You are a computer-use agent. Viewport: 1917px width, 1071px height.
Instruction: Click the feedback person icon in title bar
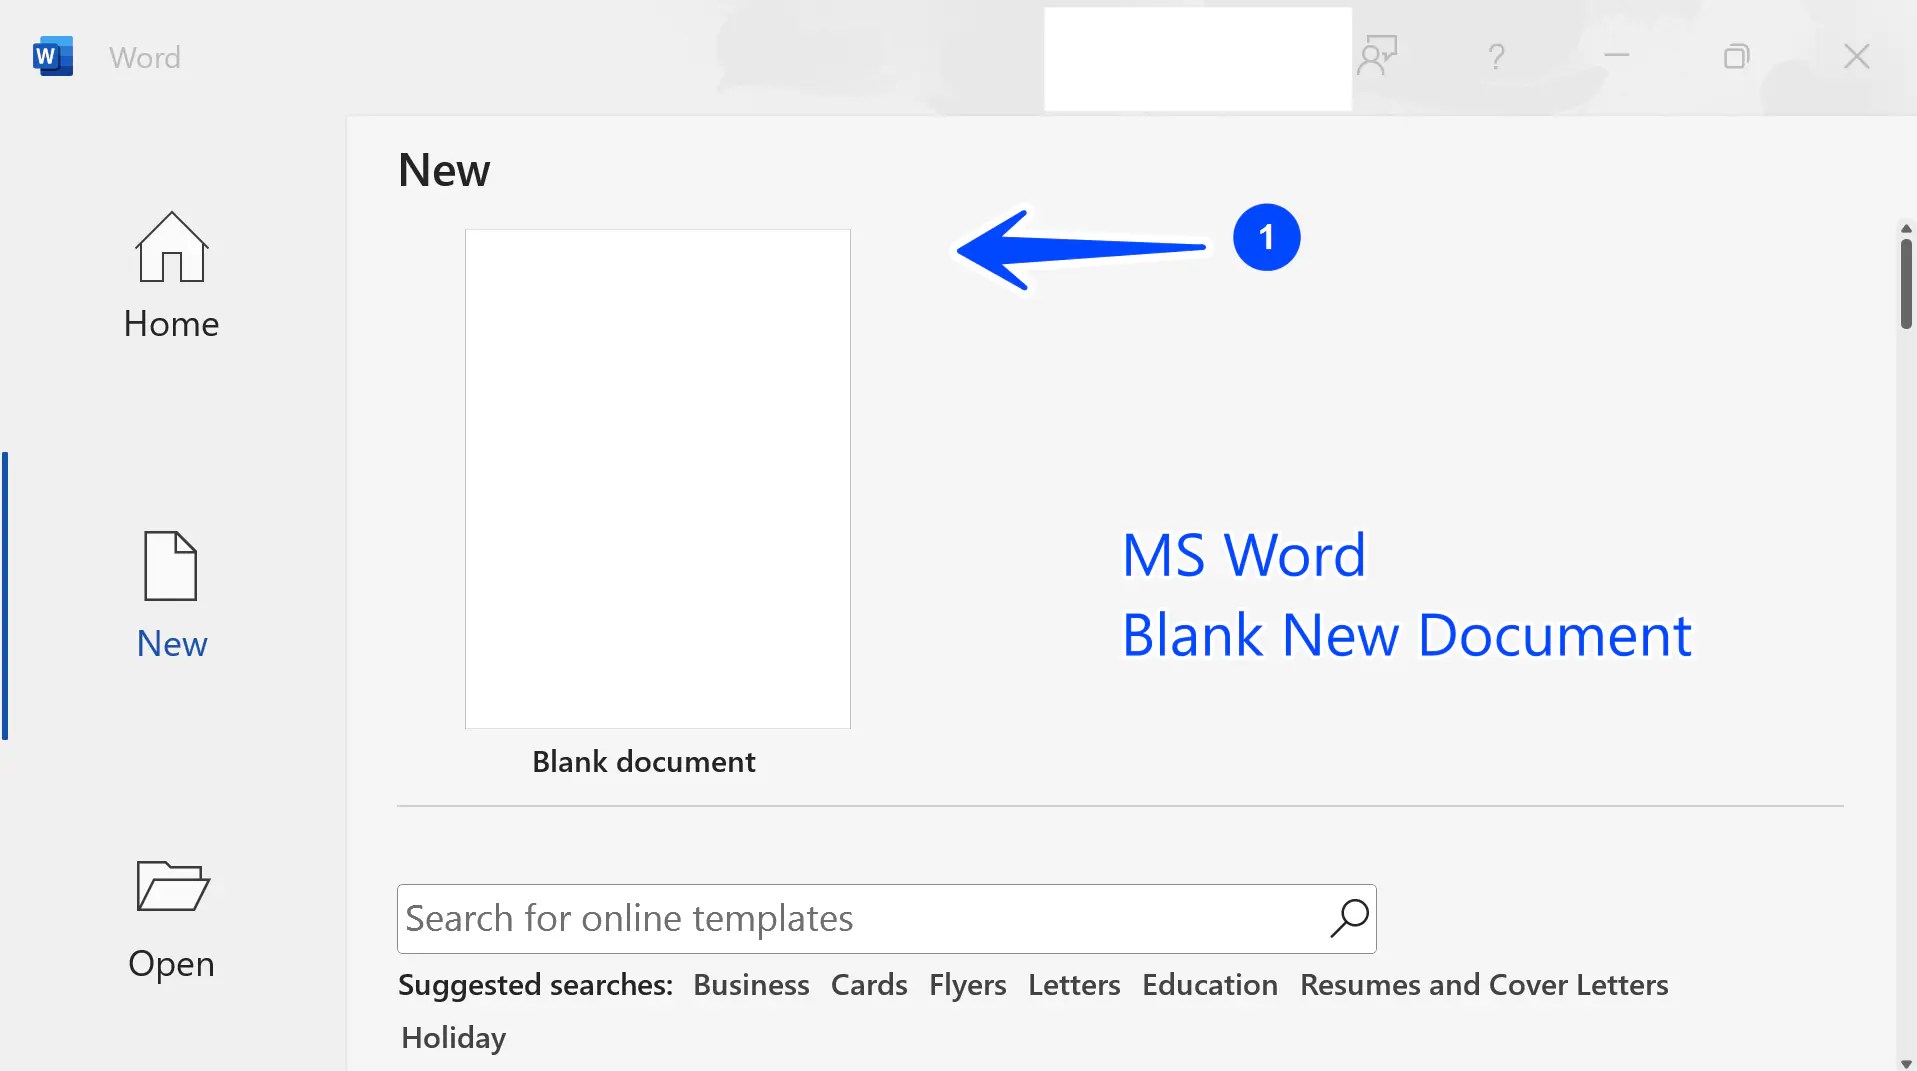point(1377,56)
